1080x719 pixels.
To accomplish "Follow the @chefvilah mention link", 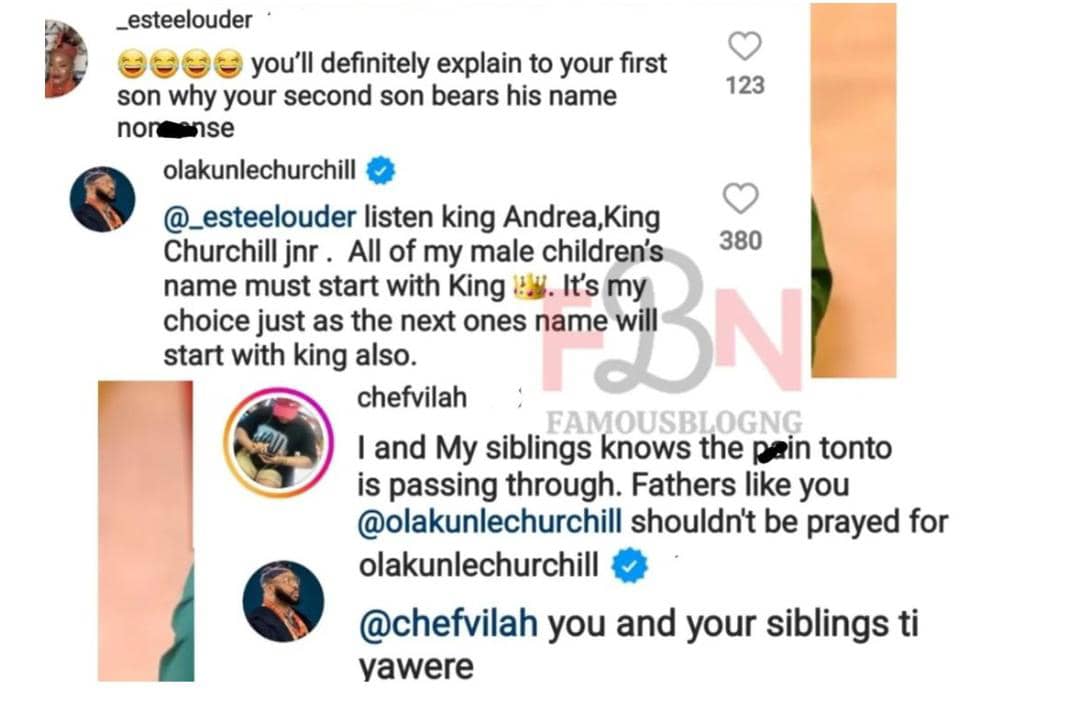I will pos(448,624).
